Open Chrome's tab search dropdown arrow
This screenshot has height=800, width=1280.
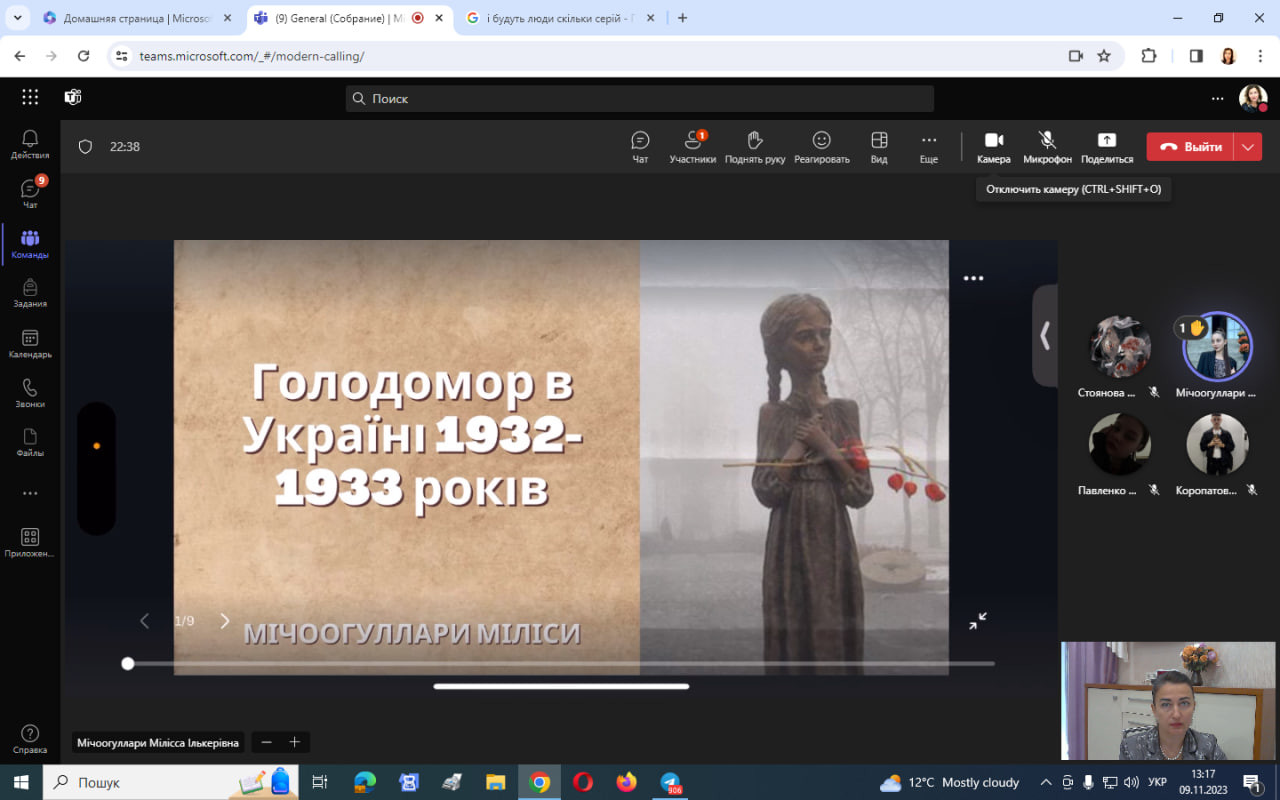tap(17, 18)
